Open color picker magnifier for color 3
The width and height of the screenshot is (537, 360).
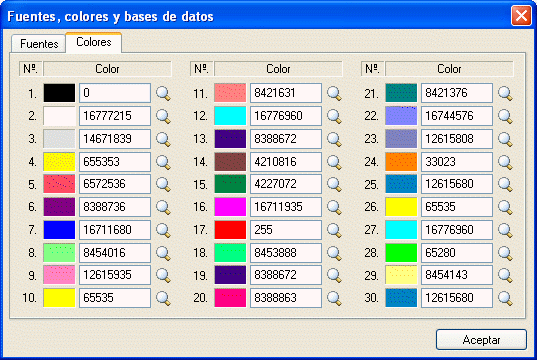pos(163,139)
